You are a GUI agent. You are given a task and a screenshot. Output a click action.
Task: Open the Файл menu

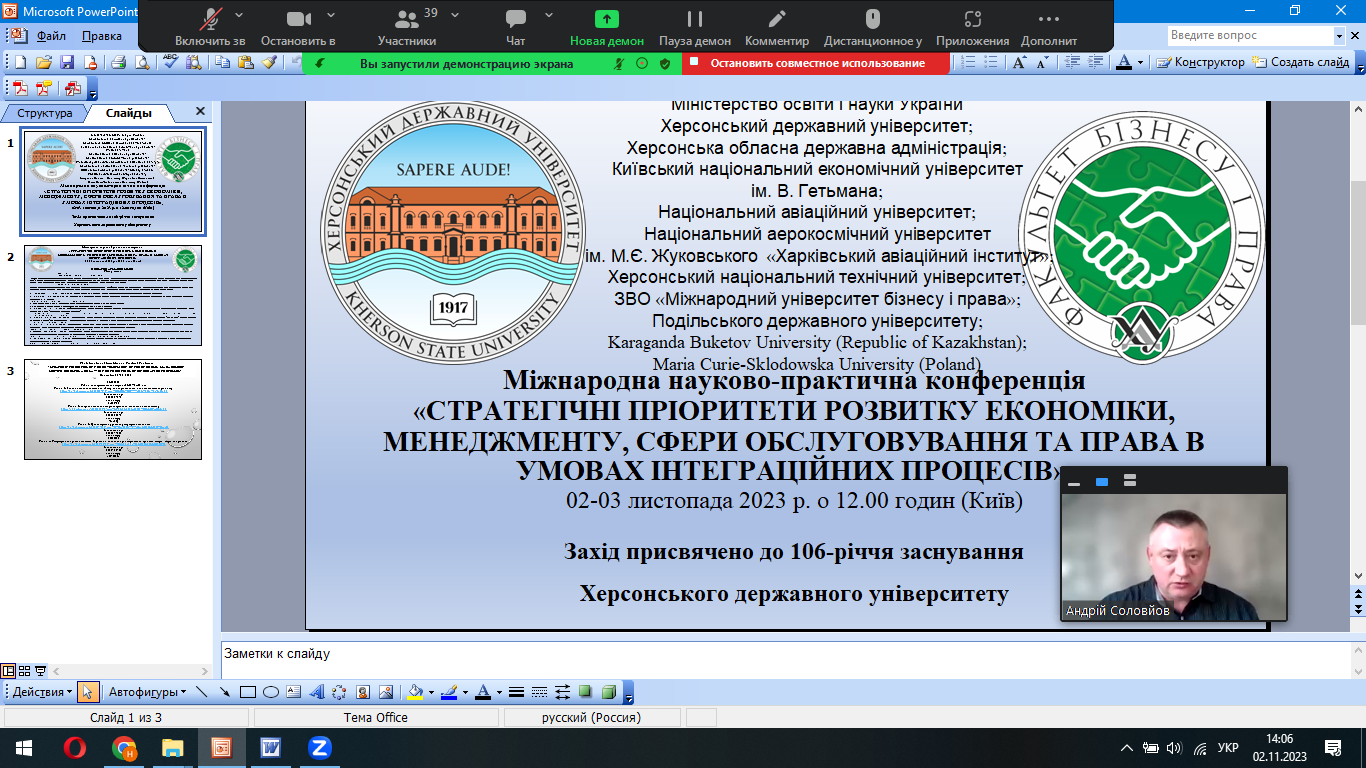(51, 36)
